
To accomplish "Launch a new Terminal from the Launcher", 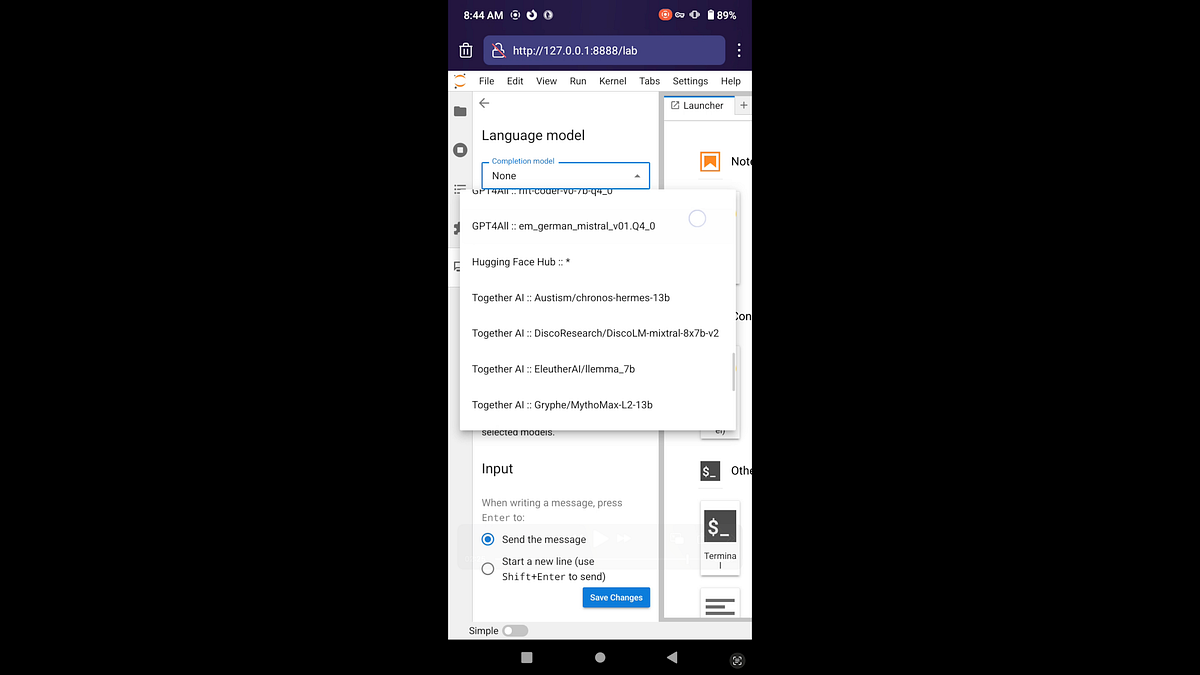I will click(719, 525).
